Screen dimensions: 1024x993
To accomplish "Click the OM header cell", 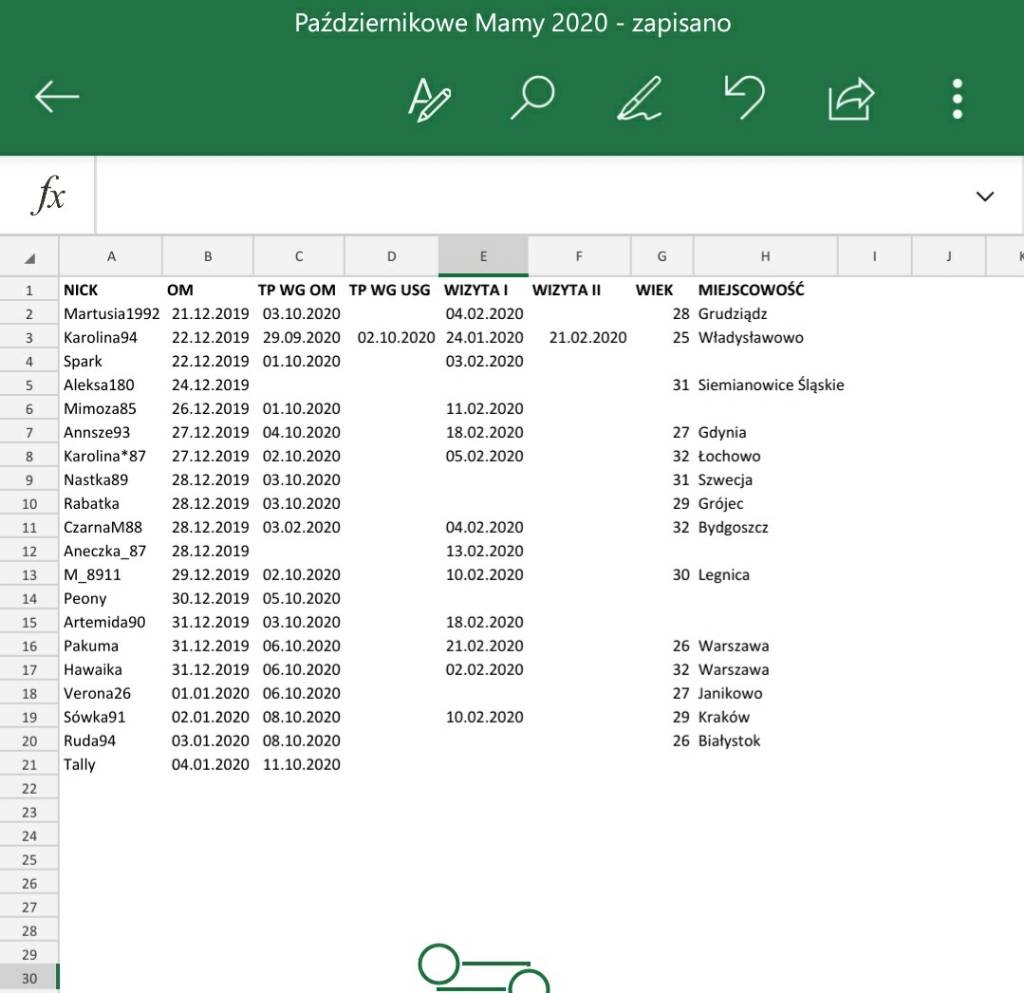I will [x=208, y=290].
